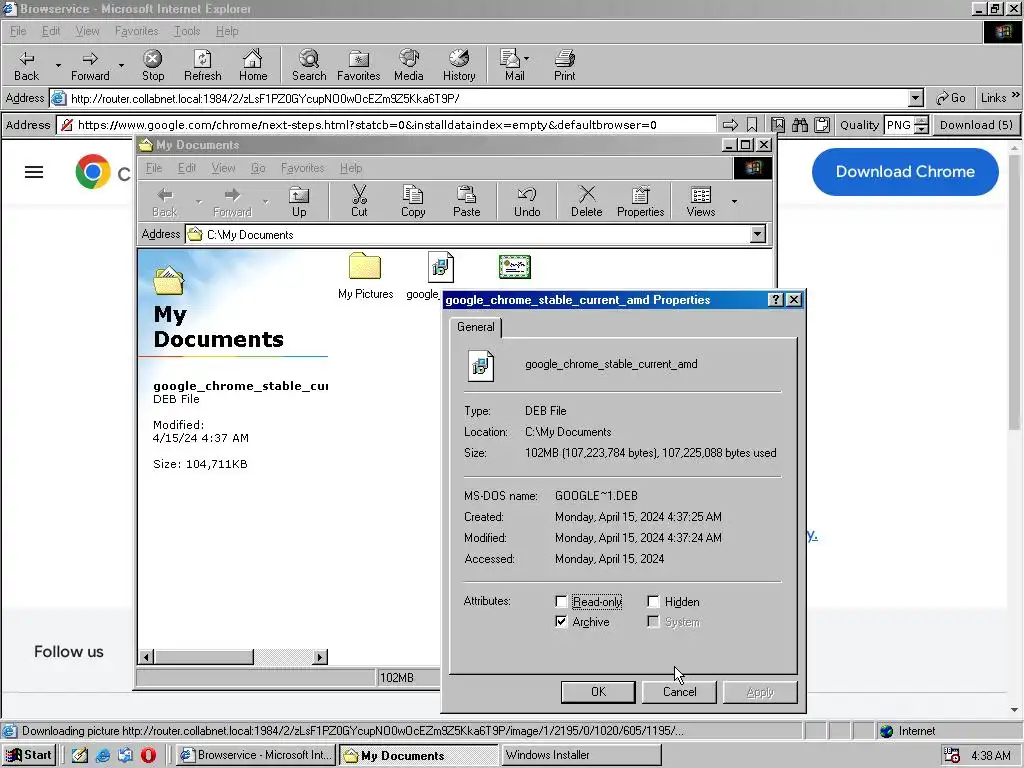Click the Download (5) button
Viewport: 1024px width, 768px height.
click(x=976, y=125)
